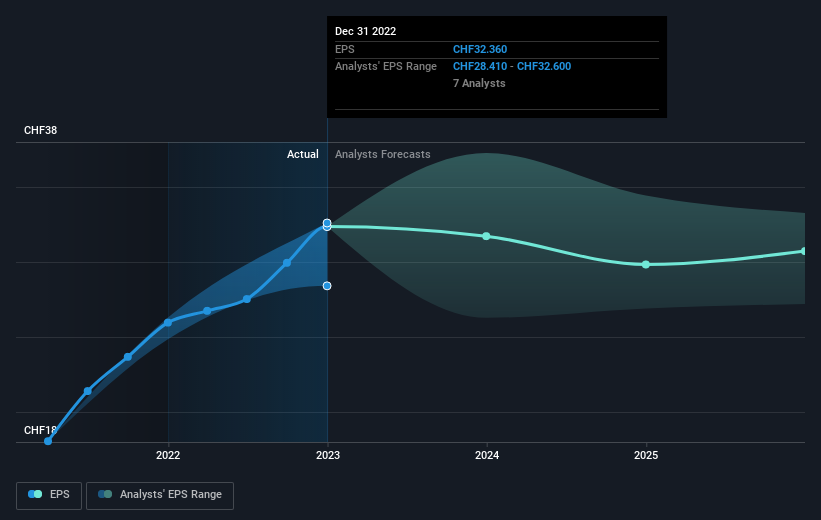This screenshot has height=520, width=821.
Task: Click the CHF32.360 EPS value in tooltip
Action: [x=480, y=49]
